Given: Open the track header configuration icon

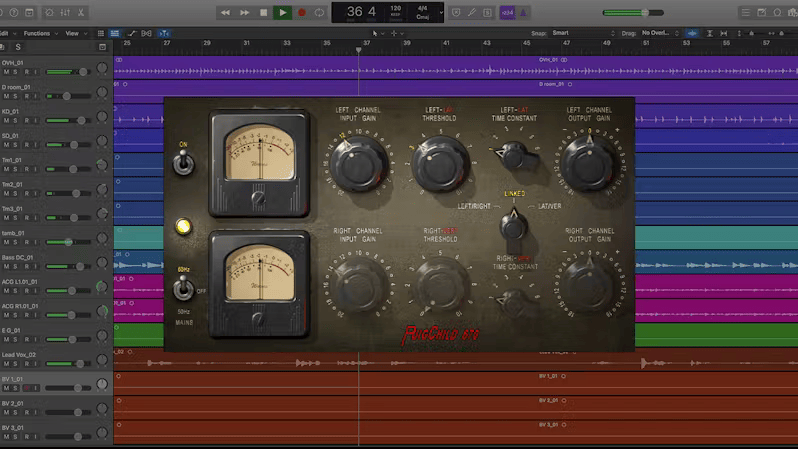Looking at the screenshot, I should [x=102, y=47].
